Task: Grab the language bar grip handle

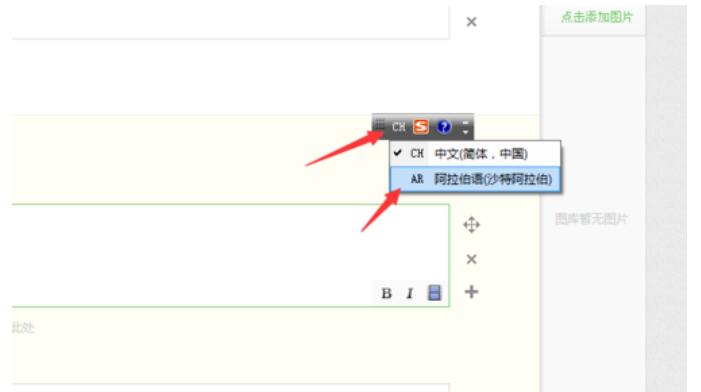Action: coord(379,125)
